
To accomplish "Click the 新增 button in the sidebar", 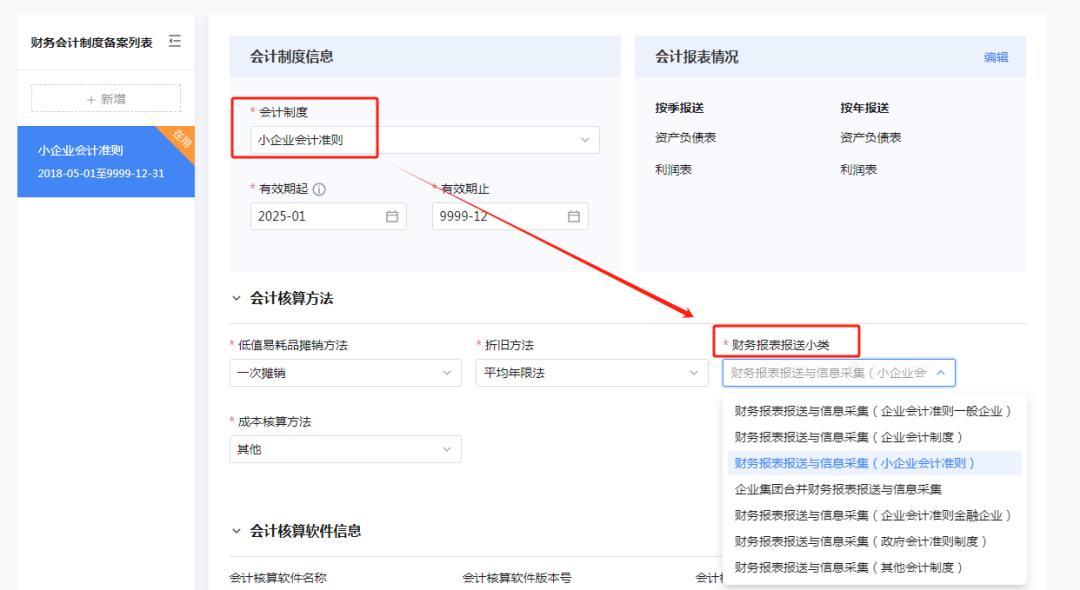I will [105, 96].
